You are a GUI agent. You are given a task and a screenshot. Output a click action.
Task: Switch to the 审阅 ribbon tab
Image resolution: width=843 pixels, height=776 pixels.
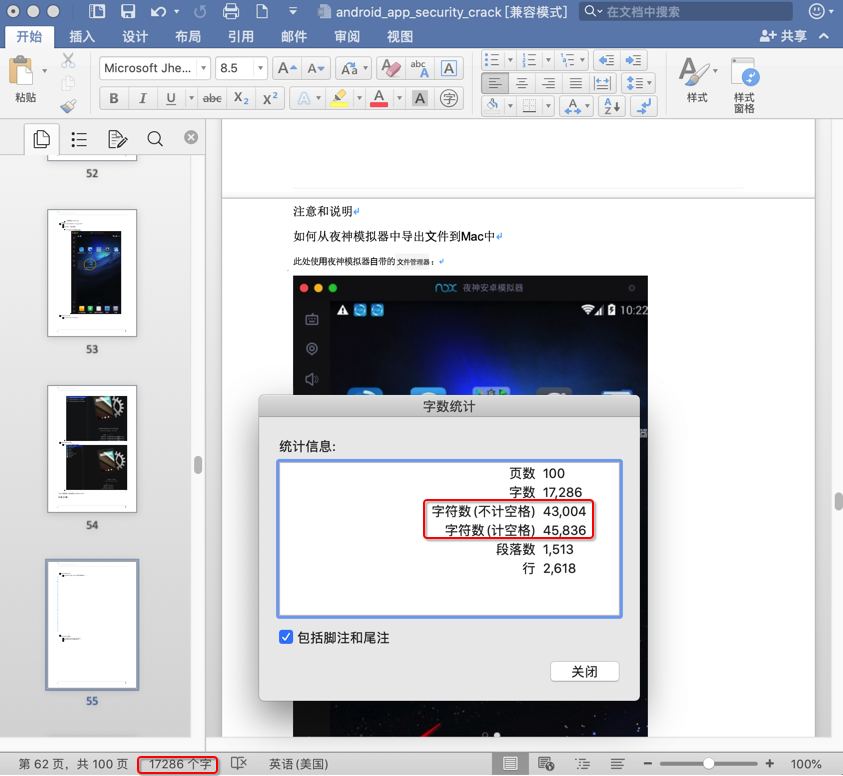coord(347,37)
